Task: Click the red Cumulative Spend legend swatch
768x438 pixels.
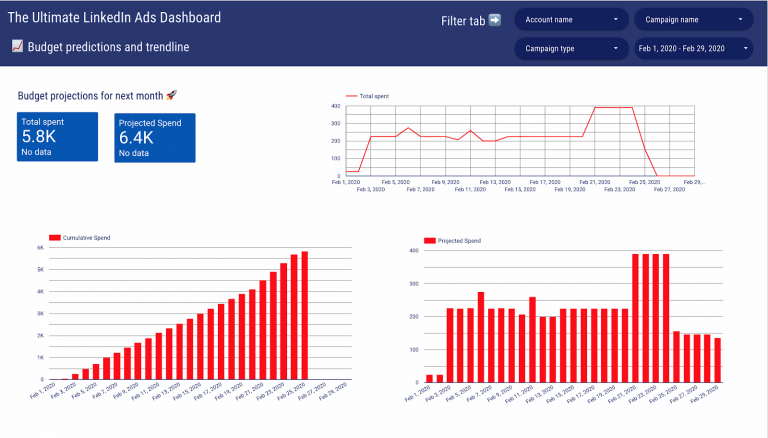Action: coord(54,237)
